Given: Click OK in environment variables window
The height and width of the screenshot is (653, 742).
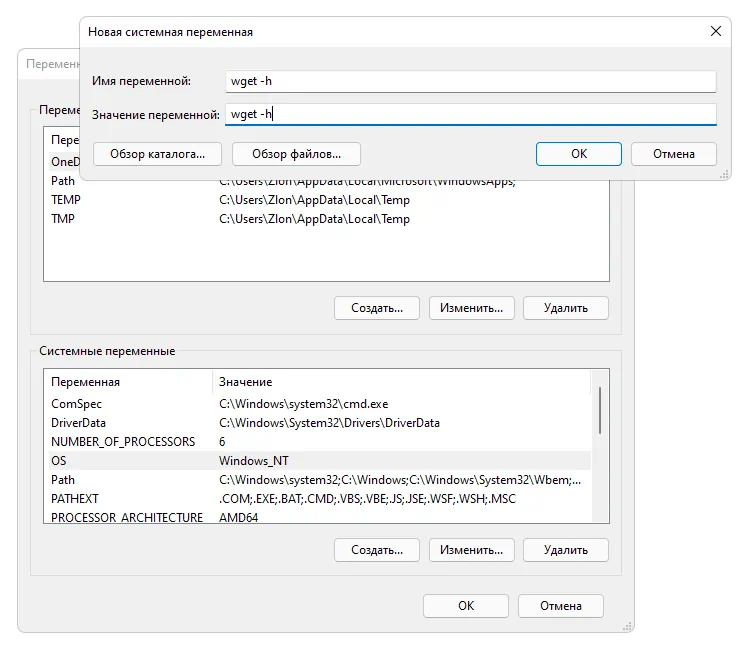Looking at the screenshot, I should click(466, 606).
